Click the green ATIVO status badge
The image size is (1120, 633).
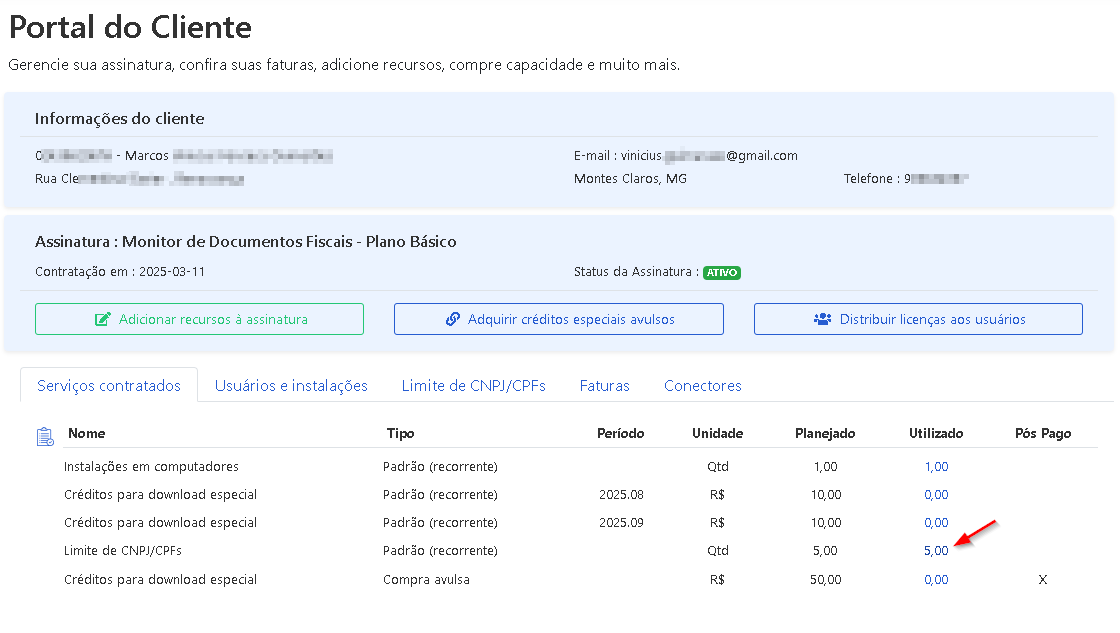point(721,273)
